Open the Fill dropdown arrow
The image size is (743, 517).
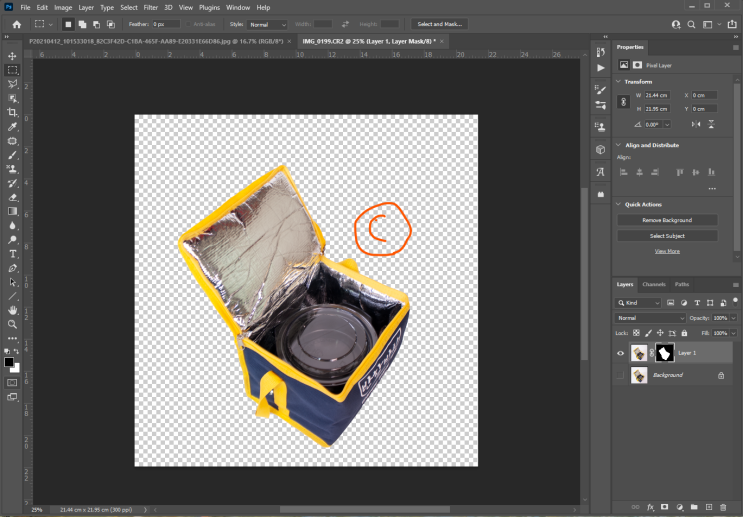click(734, 333)
